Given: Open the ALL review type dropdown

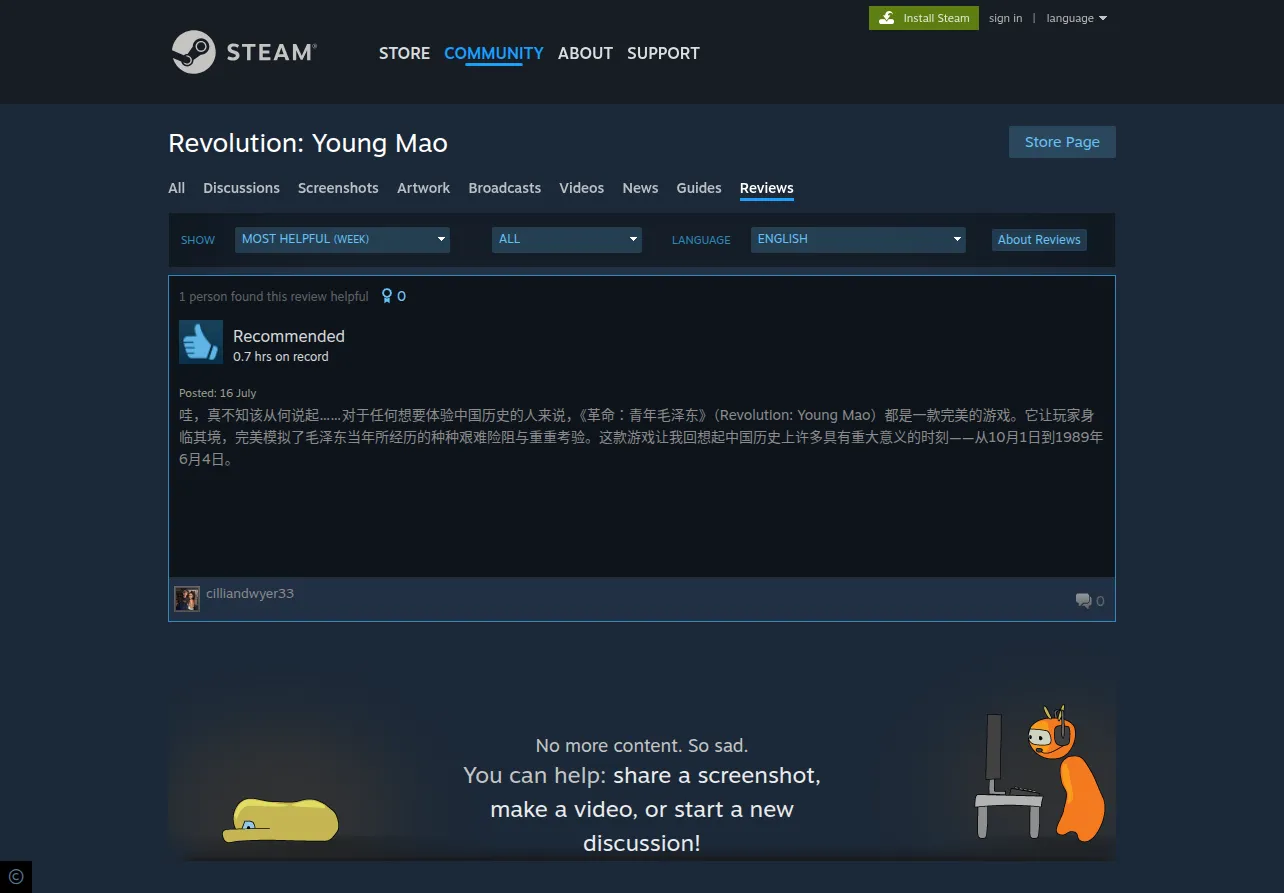Looking at the screenshot, I should coord(567,240).
